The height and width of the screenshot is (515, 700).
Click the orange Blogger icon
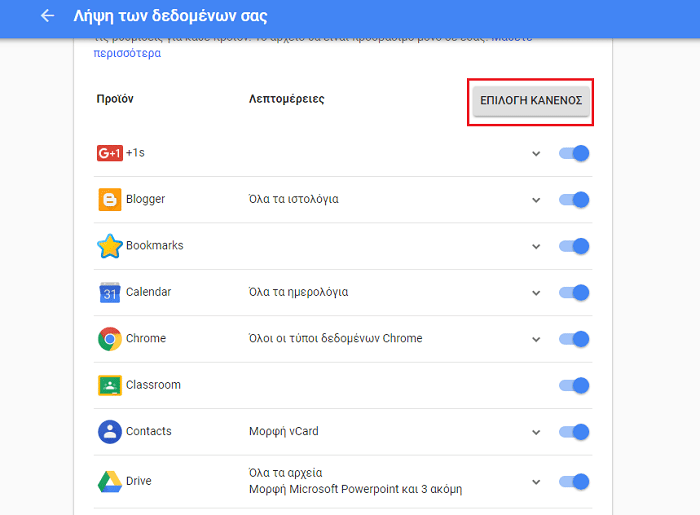(x=109, y=199)
